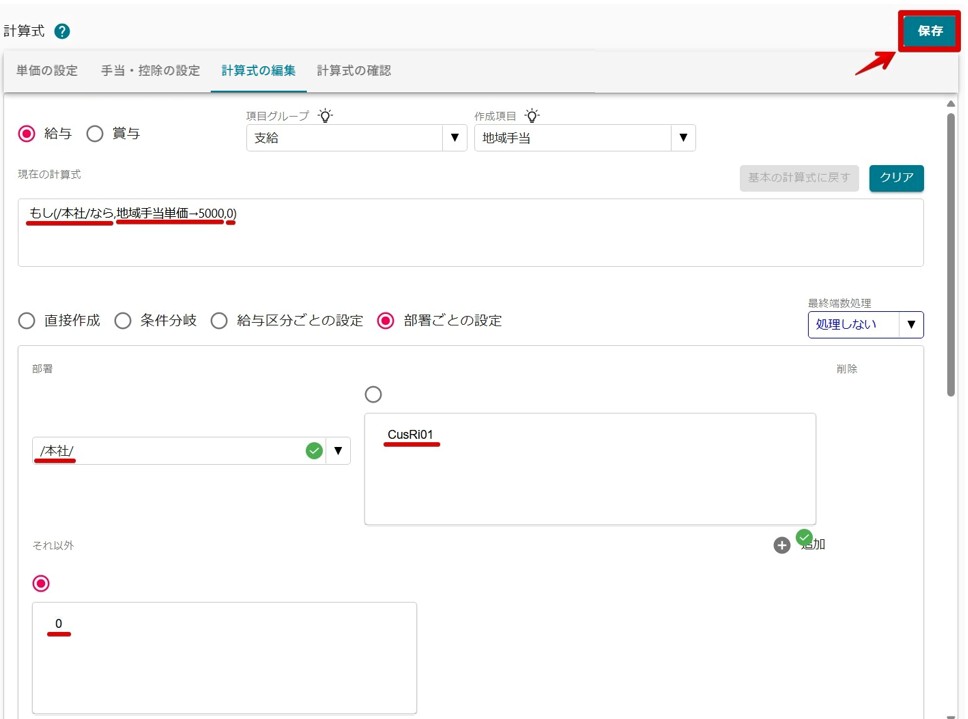The height and width of the screenshot is (719, 968).
Task: Click the scrollbar up arrow
Action: (x=951, y=104)
